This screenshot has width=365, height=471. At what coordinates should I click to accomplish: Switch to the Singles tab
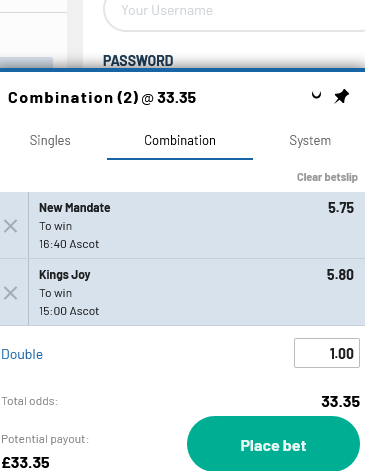[x=50, y=141]
